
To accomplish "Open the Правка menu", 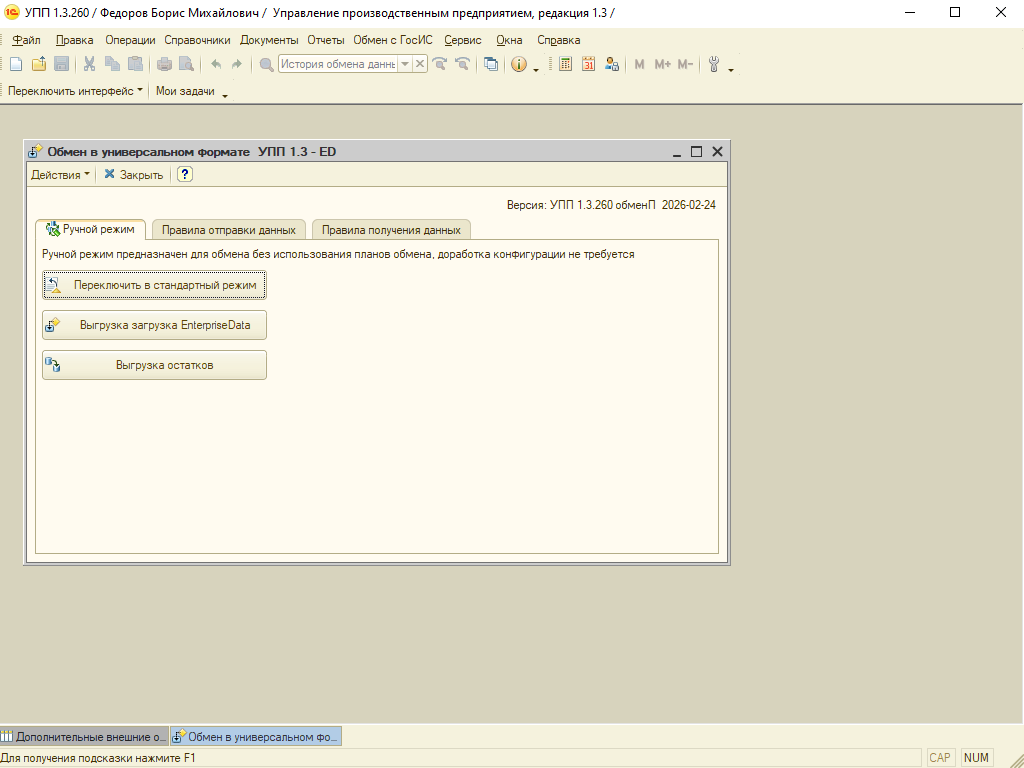I will (74, 40).
